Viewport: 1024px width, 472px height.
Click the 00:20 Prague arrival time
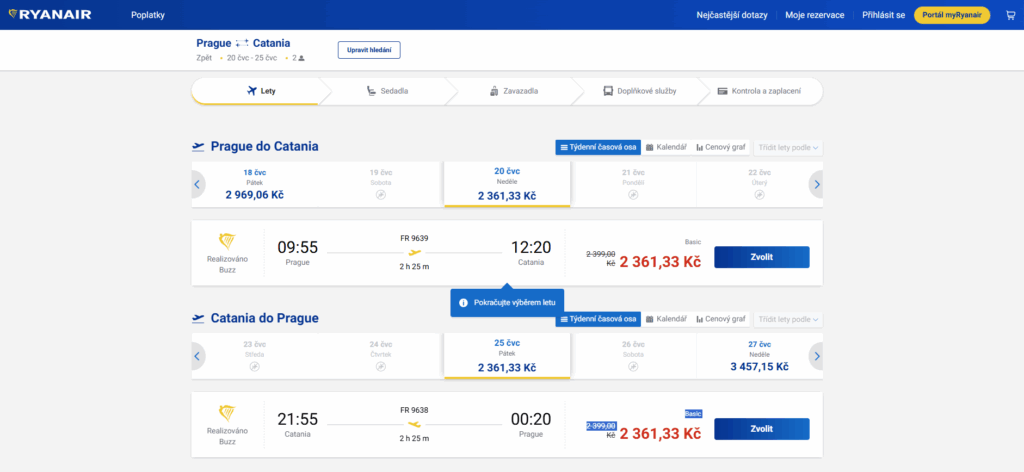click(531, 419)
